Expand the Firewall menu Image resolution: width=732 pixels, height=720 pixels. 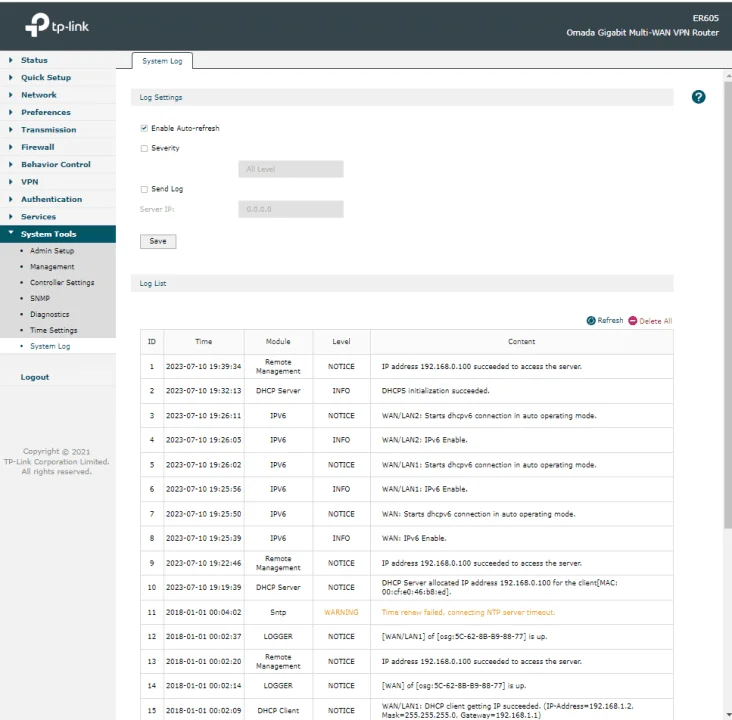[x=38, y=147]
